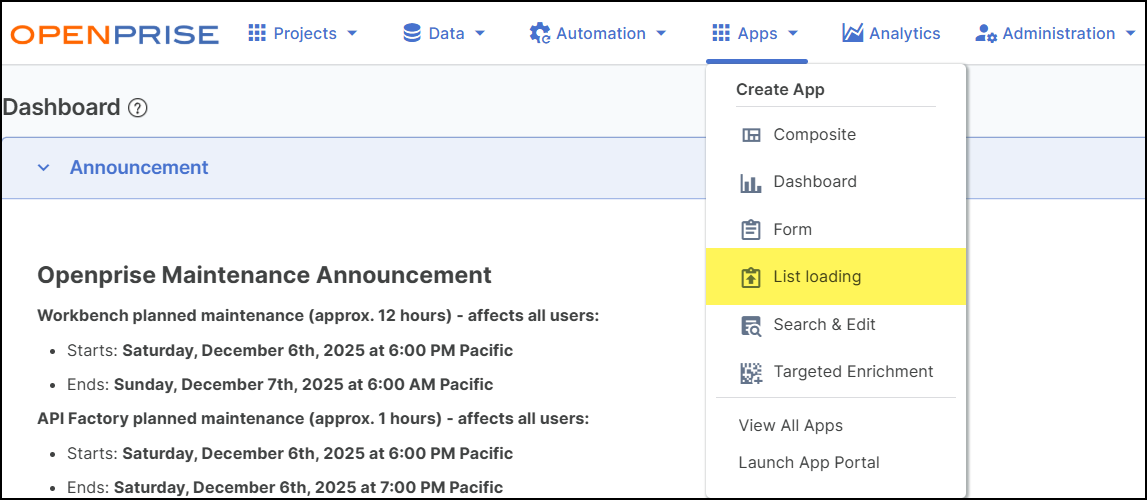The image size is (1147, 500).
Task: Click the Dashboard bar chart icon
Action: coord(751,183)
